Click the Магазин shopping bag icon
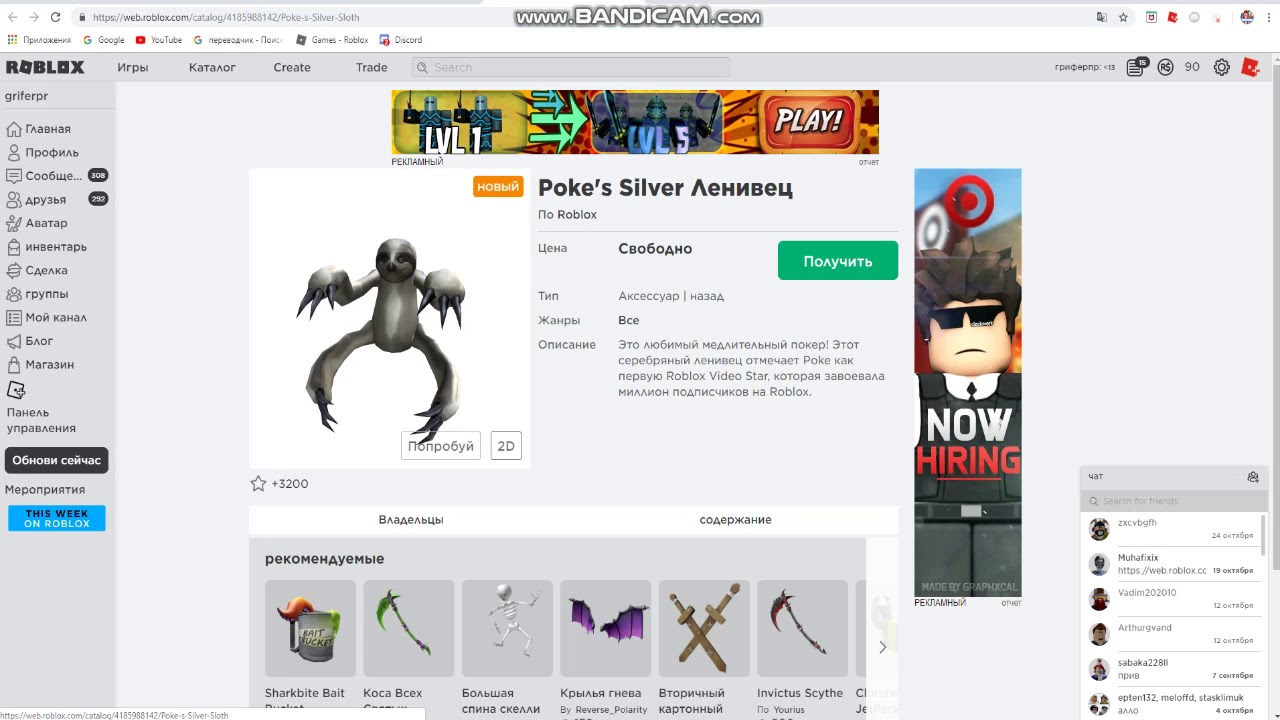The width and height of the screenshot is (1280, 720). point(14,364)
